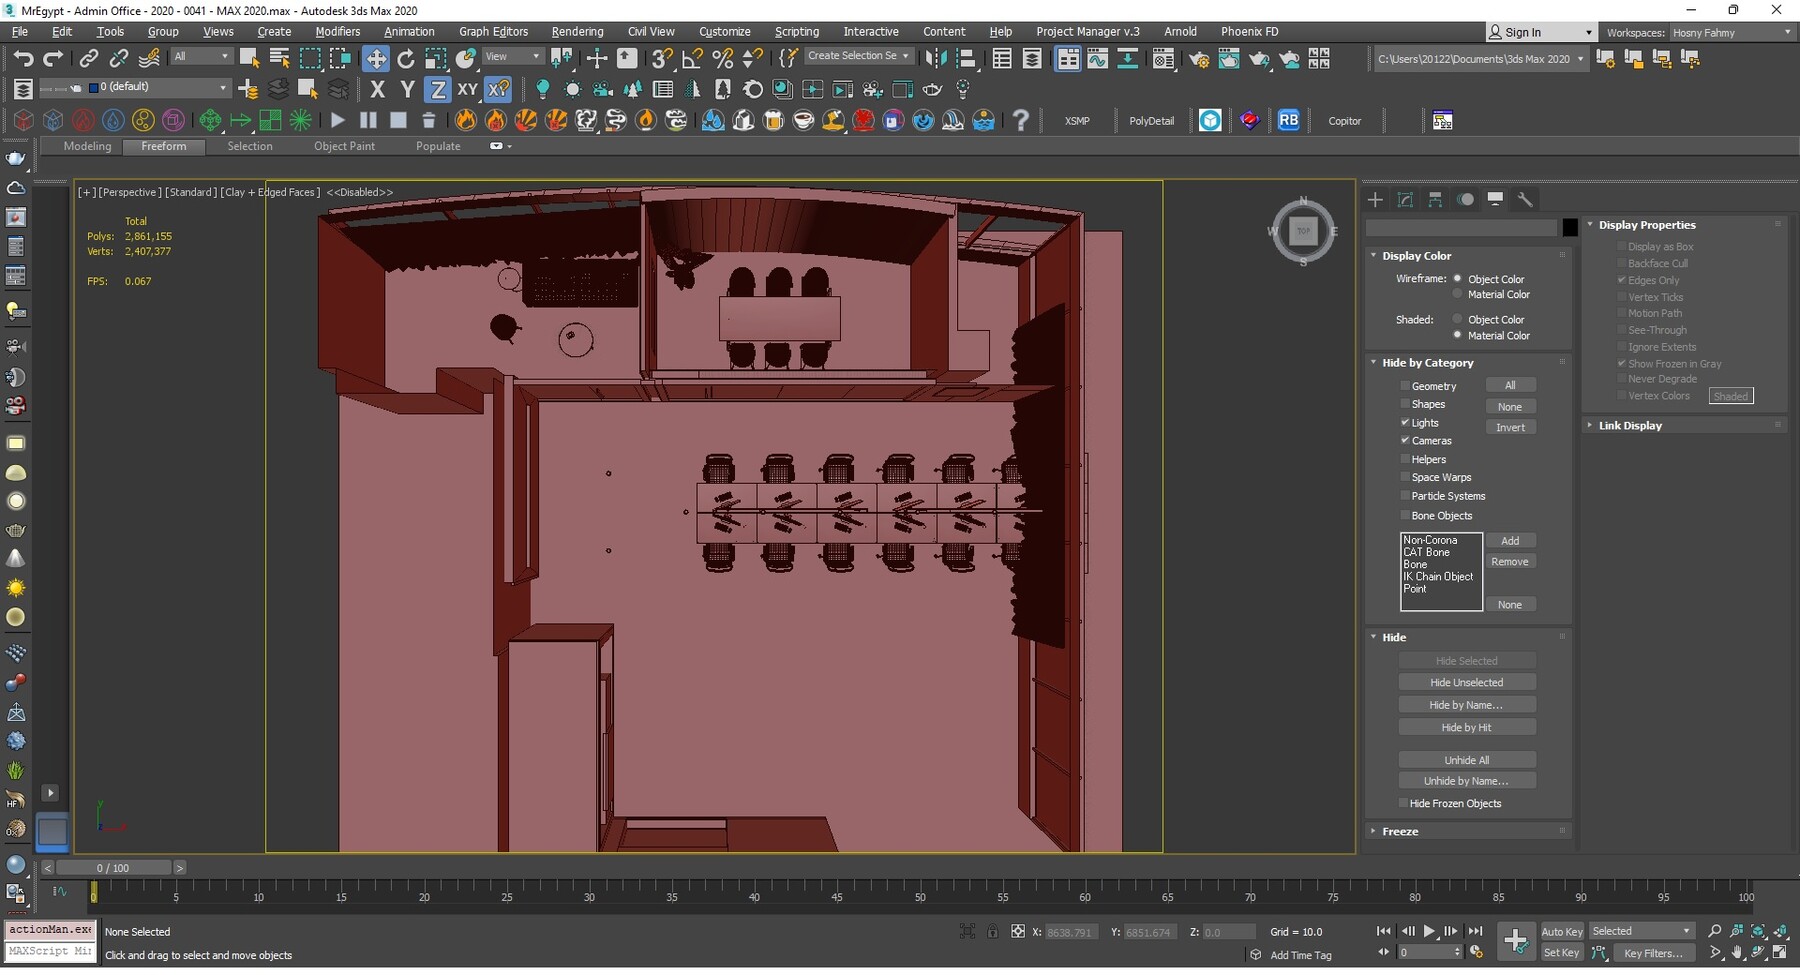Click the Undo arrow icon
Image resolution: width=1800 pixels, height=975 pixels.
(23, 59)
